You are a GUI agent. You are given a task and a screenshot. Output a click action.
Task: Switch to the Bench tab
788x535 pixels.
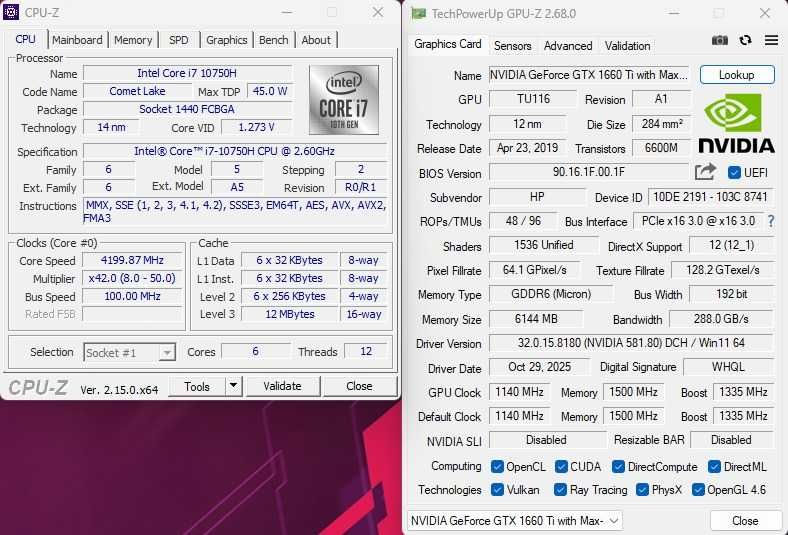pos(273,40)
